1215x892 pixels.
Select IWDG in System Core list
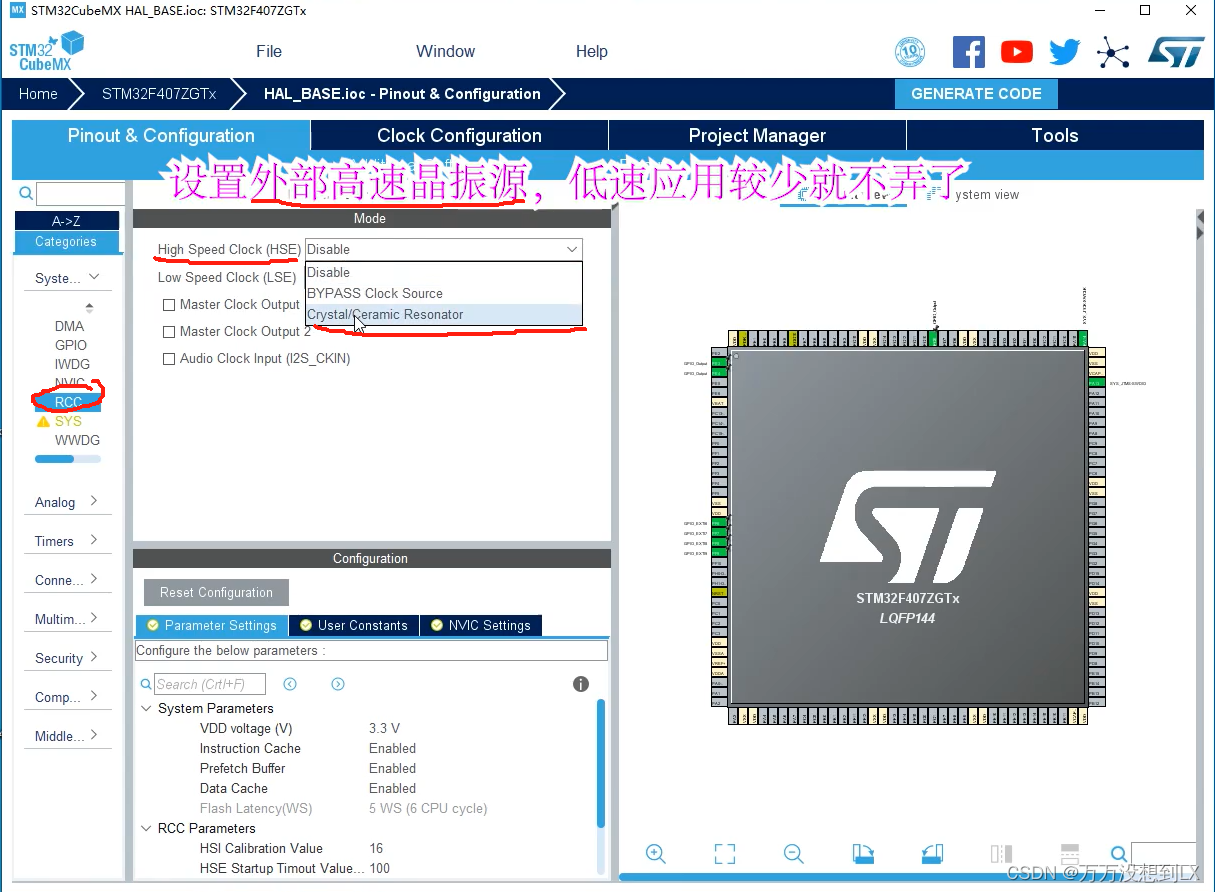[72, 364]
